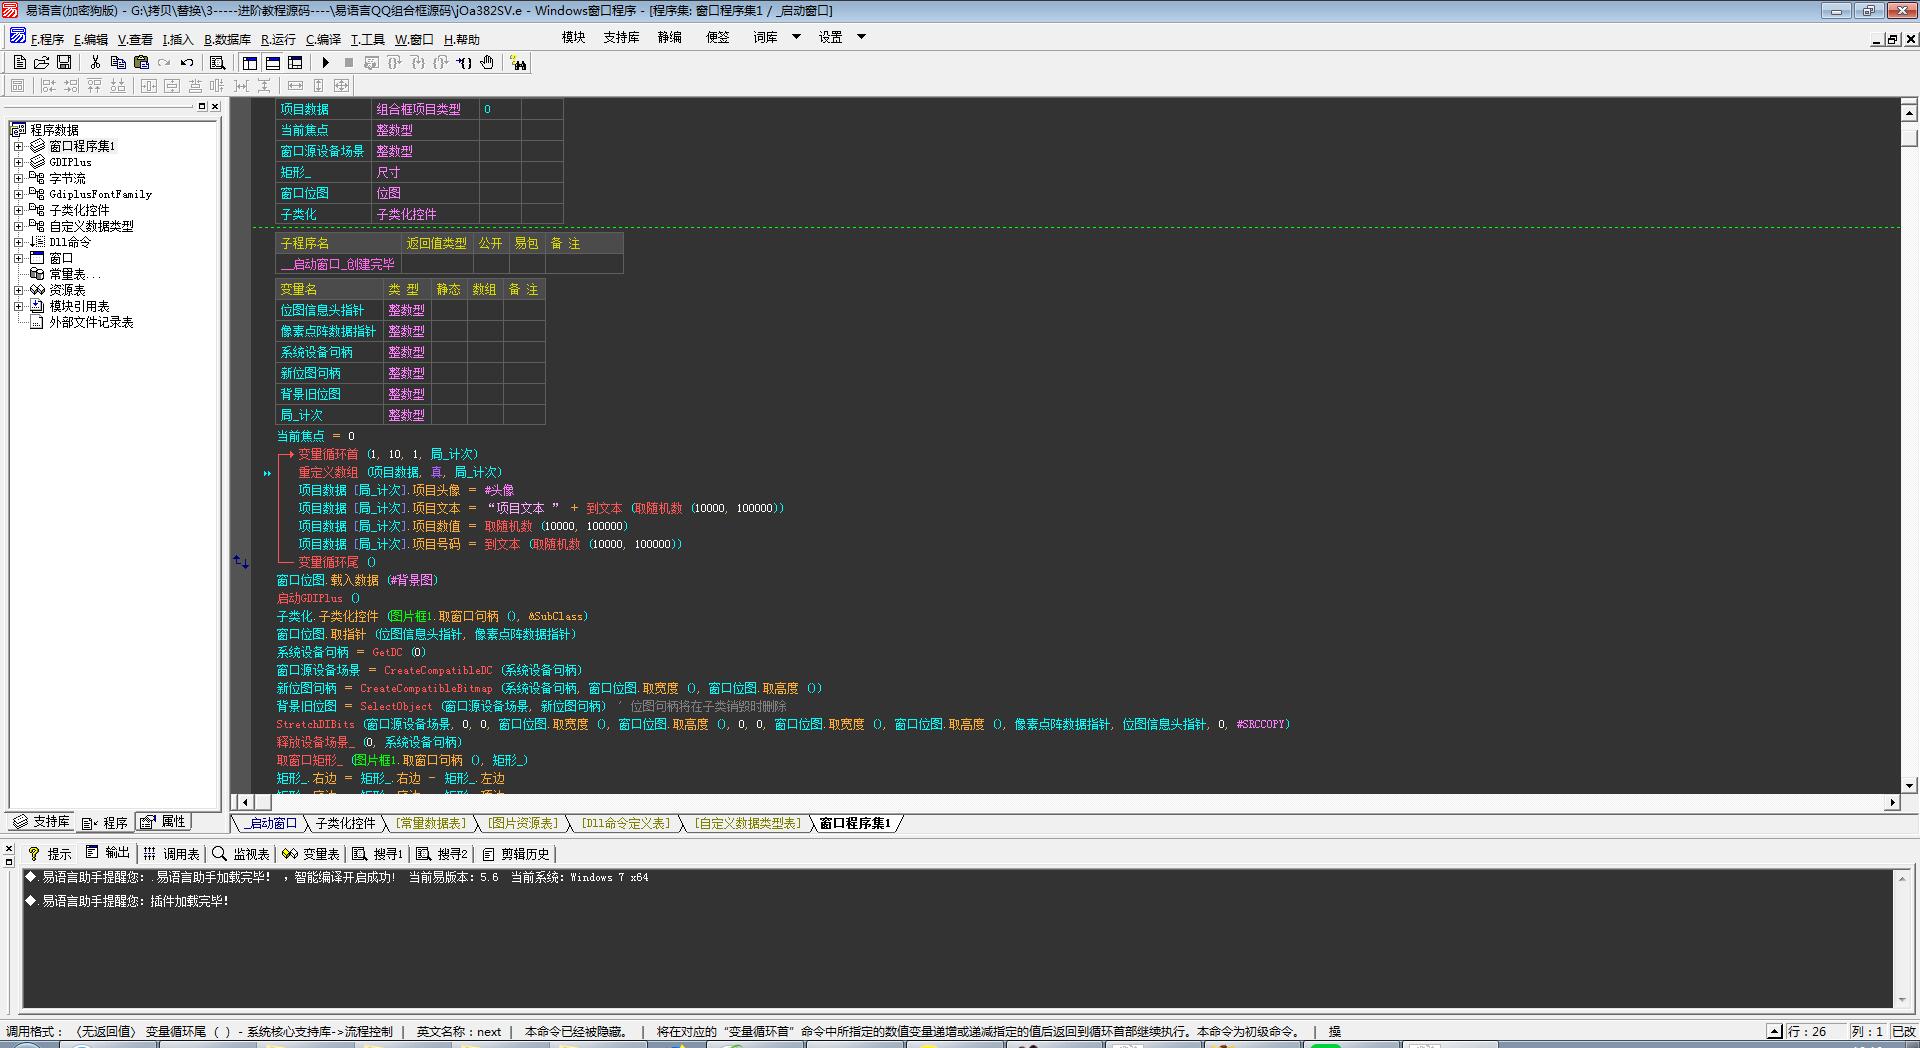Click the View current execution position icon
This screenshot has height=1048, width=1920.
coord(372,62)
